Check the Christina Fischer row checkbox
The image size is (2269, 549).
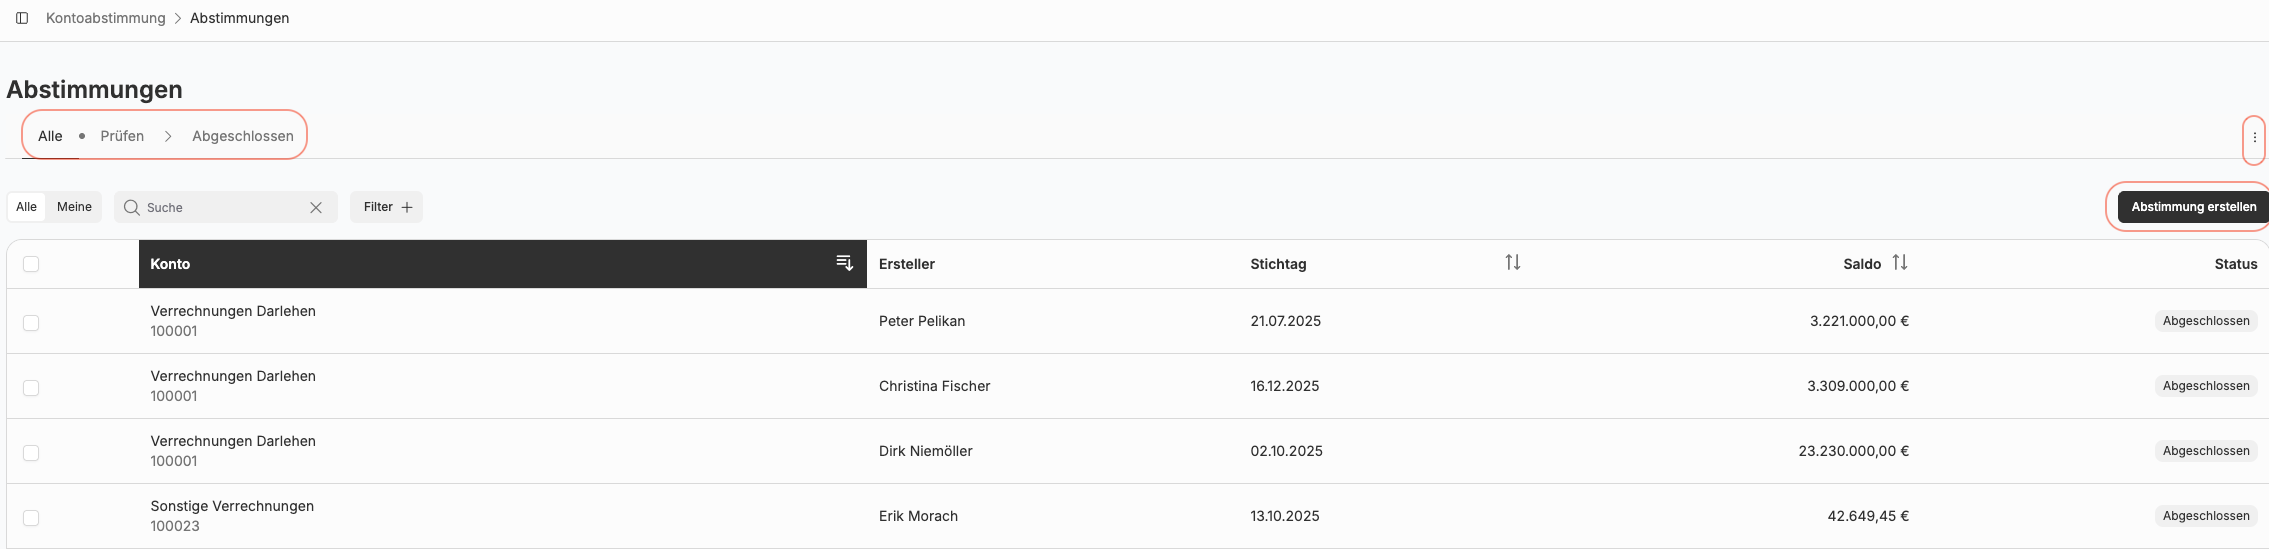point(31,388)
